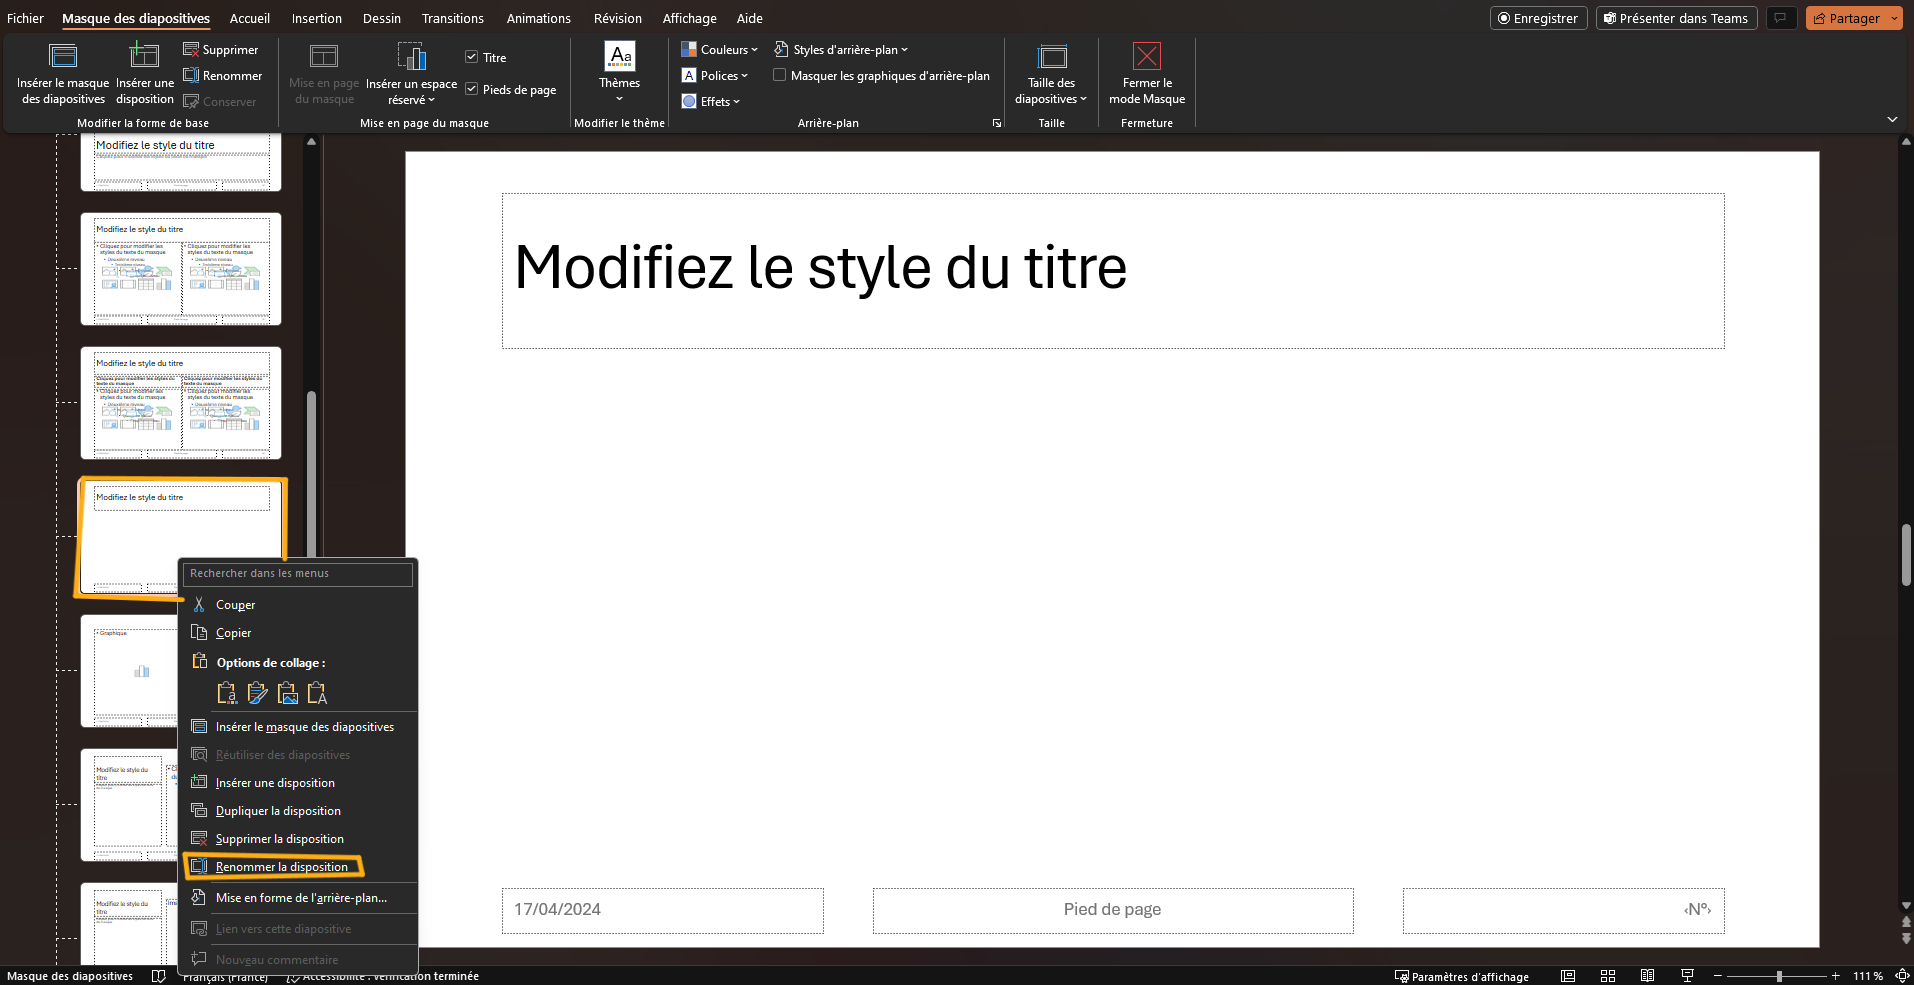The width and height of the screenshot is (1914, 985).
Task: Open Styles d'arrière-plan dropdown
Action: click(x=841, y=50)
